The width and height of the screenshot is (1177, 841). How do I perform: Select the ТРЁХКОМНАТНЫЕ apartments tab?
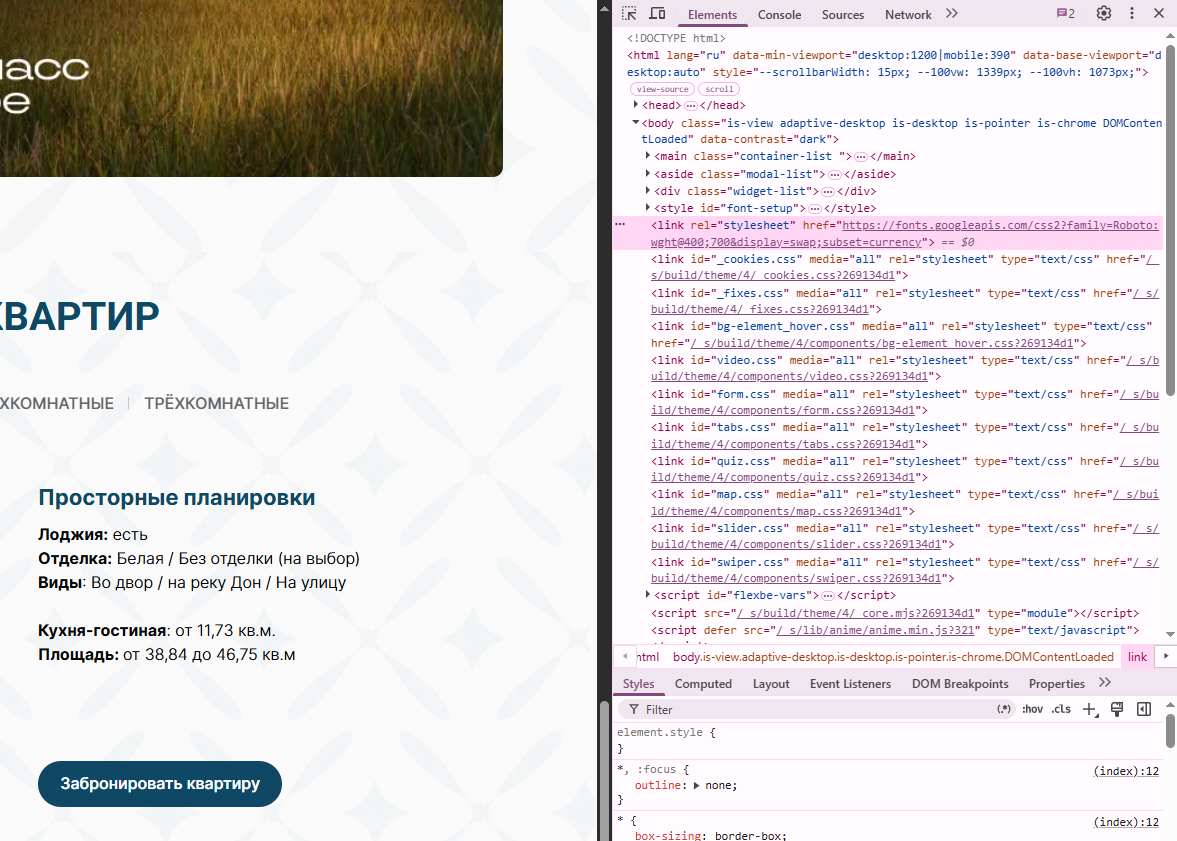click(216, 403)
